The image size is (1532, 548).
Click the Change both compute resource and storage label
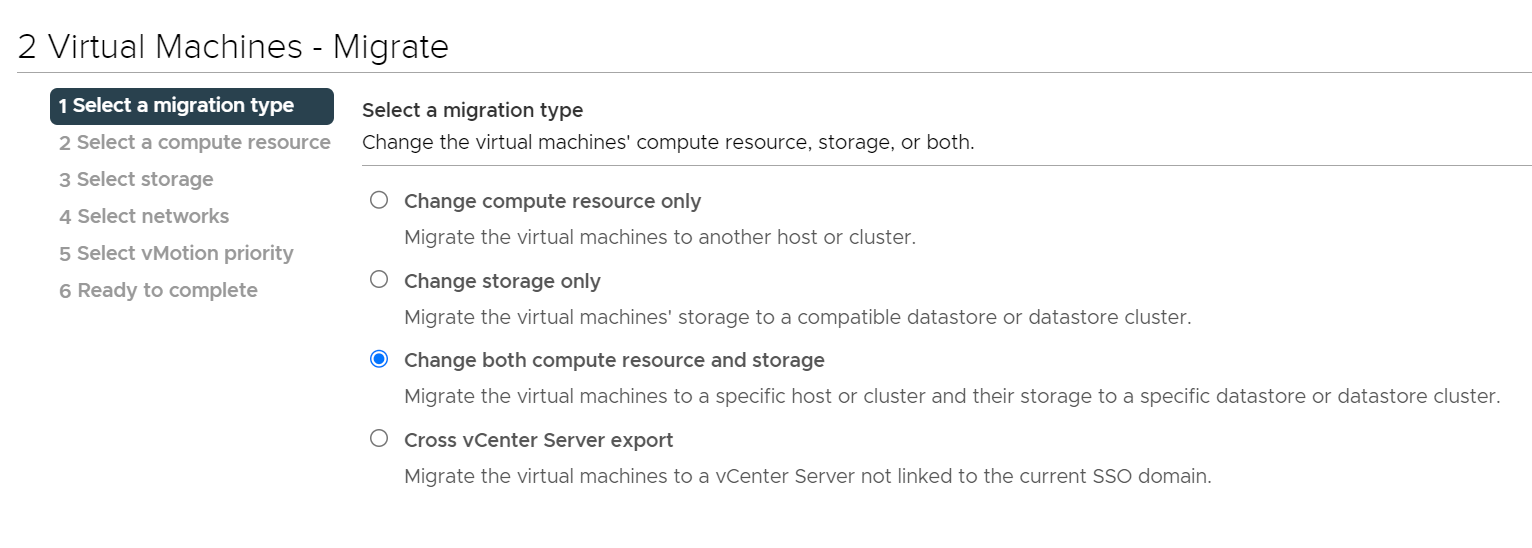pos(614,360)
